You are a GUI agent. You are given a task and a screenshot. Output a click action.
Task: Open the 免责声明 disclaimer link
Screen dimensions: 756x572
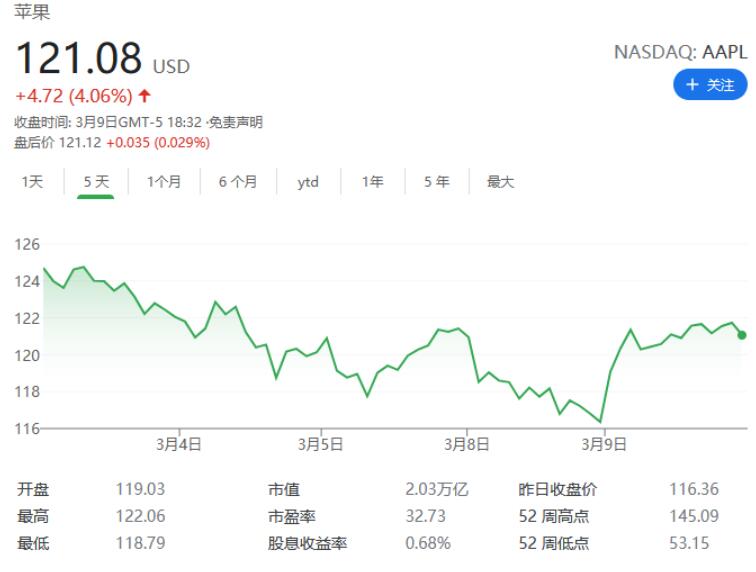pos(236,122)
